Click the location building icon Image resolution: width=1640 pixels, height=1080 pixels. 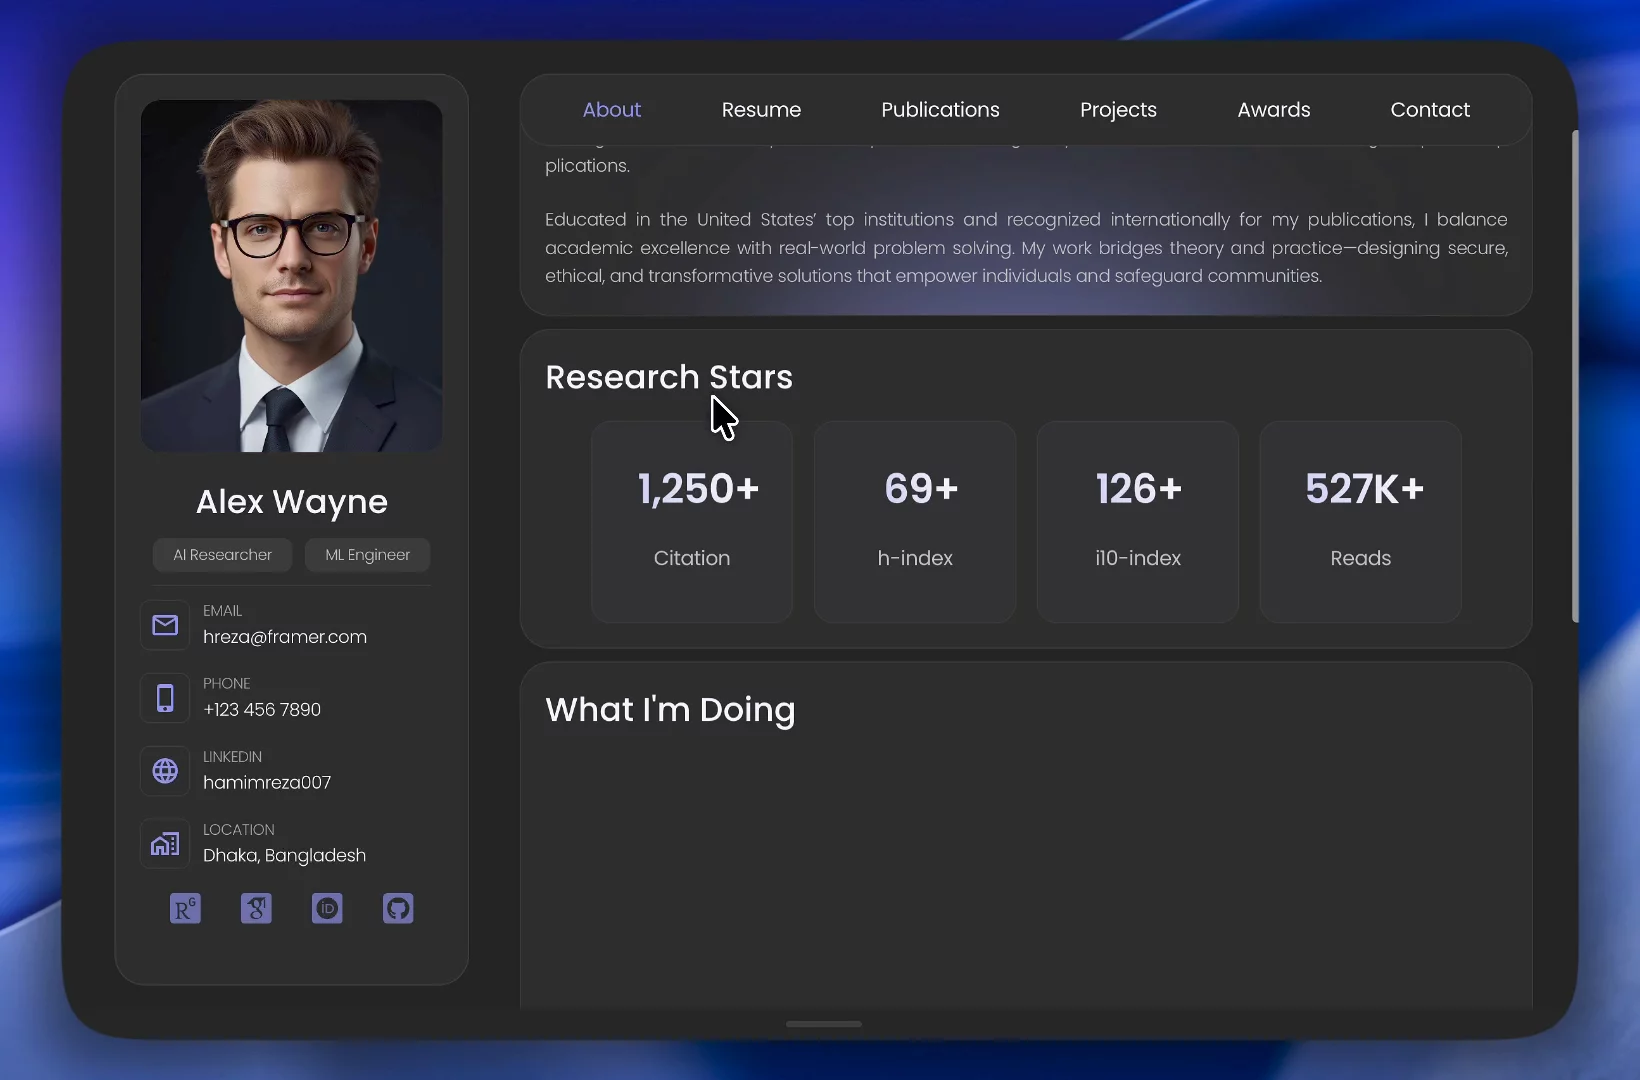click(165, 844)
